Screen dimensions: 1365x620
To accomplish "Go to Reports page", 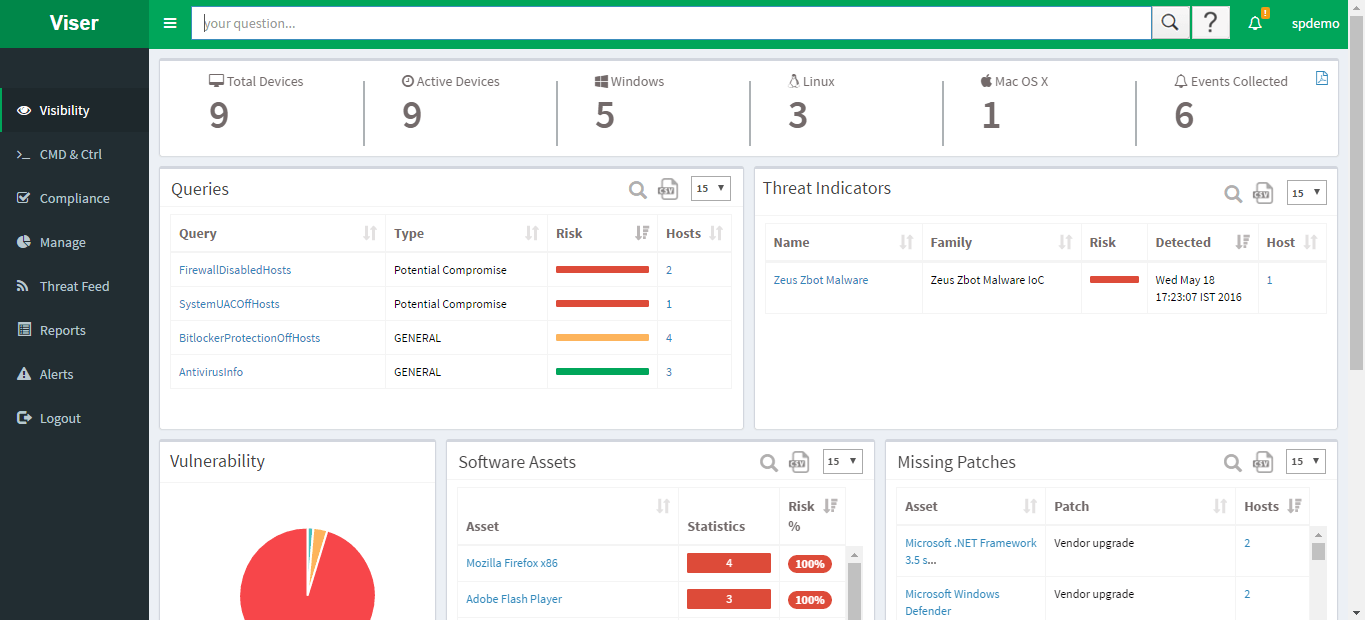I will (74, 330).
